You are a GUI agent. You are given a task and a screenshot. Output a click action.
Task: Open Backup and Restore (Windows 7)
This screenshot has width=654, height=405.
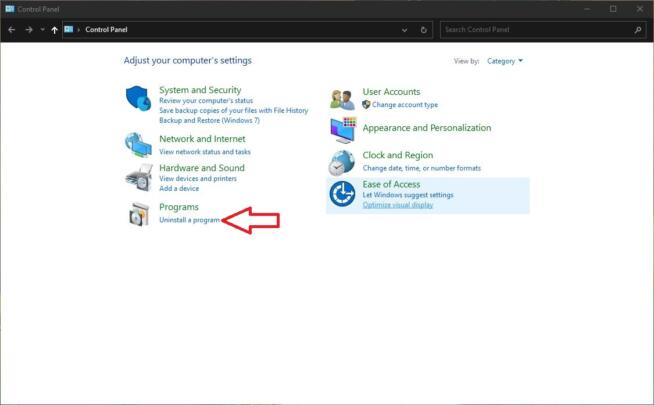tap(209, 121)
